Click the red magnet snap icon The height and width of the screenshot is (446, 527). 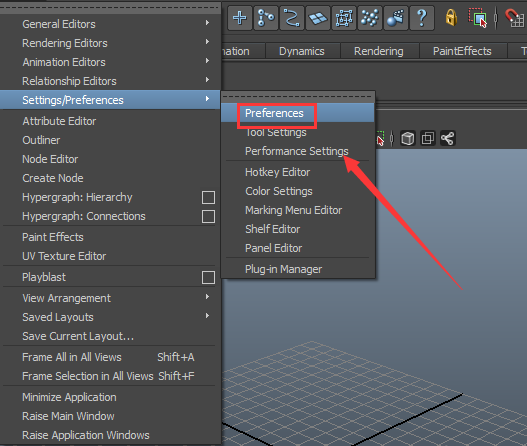tap(515, 17)
